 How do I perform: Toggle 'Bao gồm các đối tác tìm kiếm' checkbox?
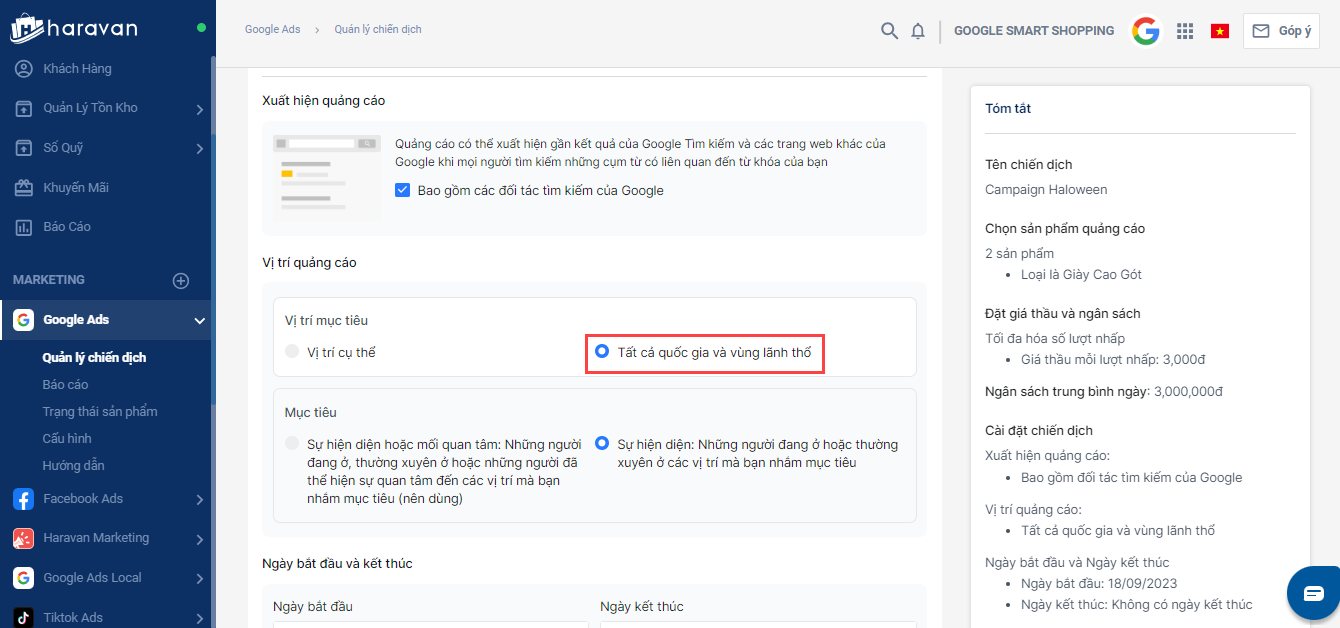(x=403, y=190)
